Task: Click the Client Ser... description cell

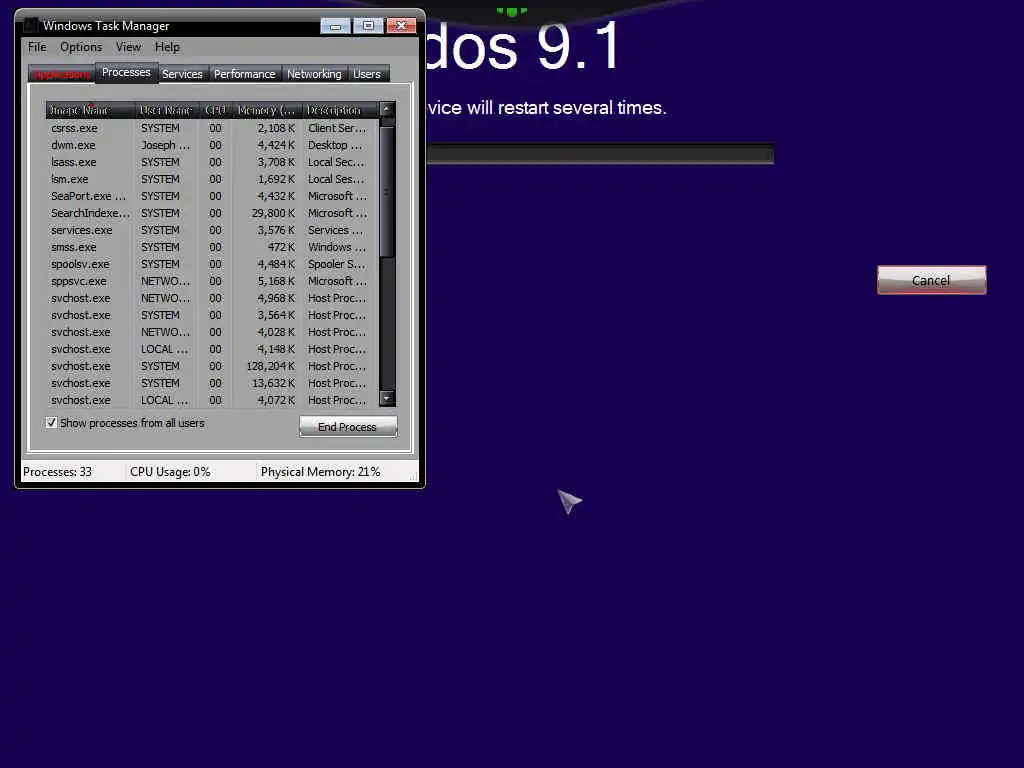Action: tap(336, 128)
